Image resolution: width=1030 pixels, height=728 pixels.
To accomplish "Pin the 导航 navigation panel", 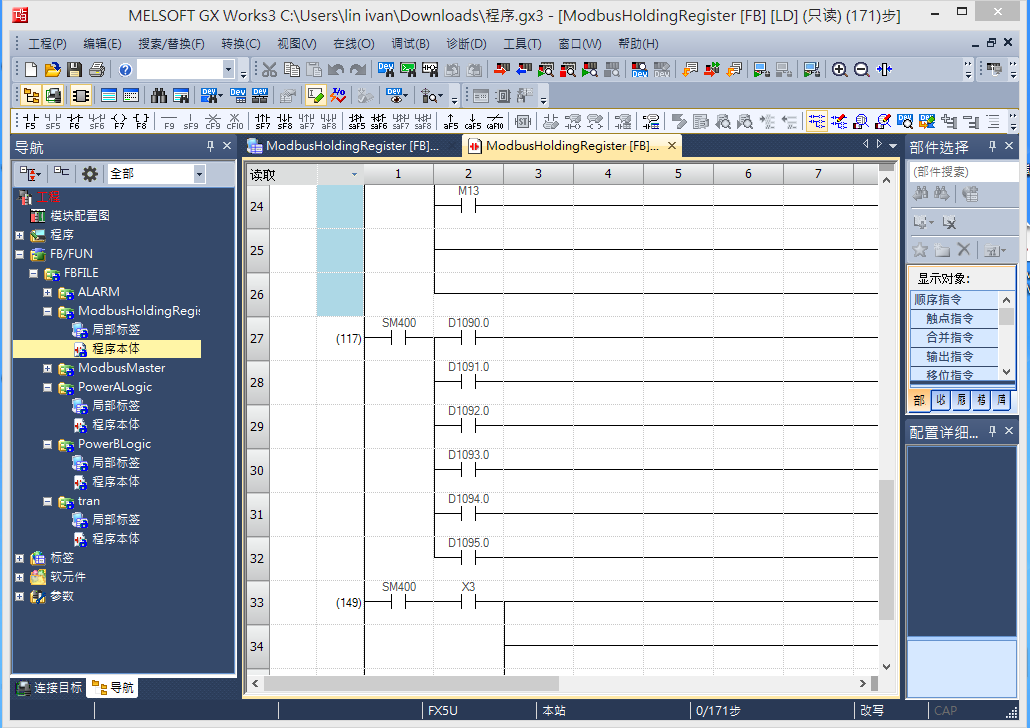I will coord(210,147).
